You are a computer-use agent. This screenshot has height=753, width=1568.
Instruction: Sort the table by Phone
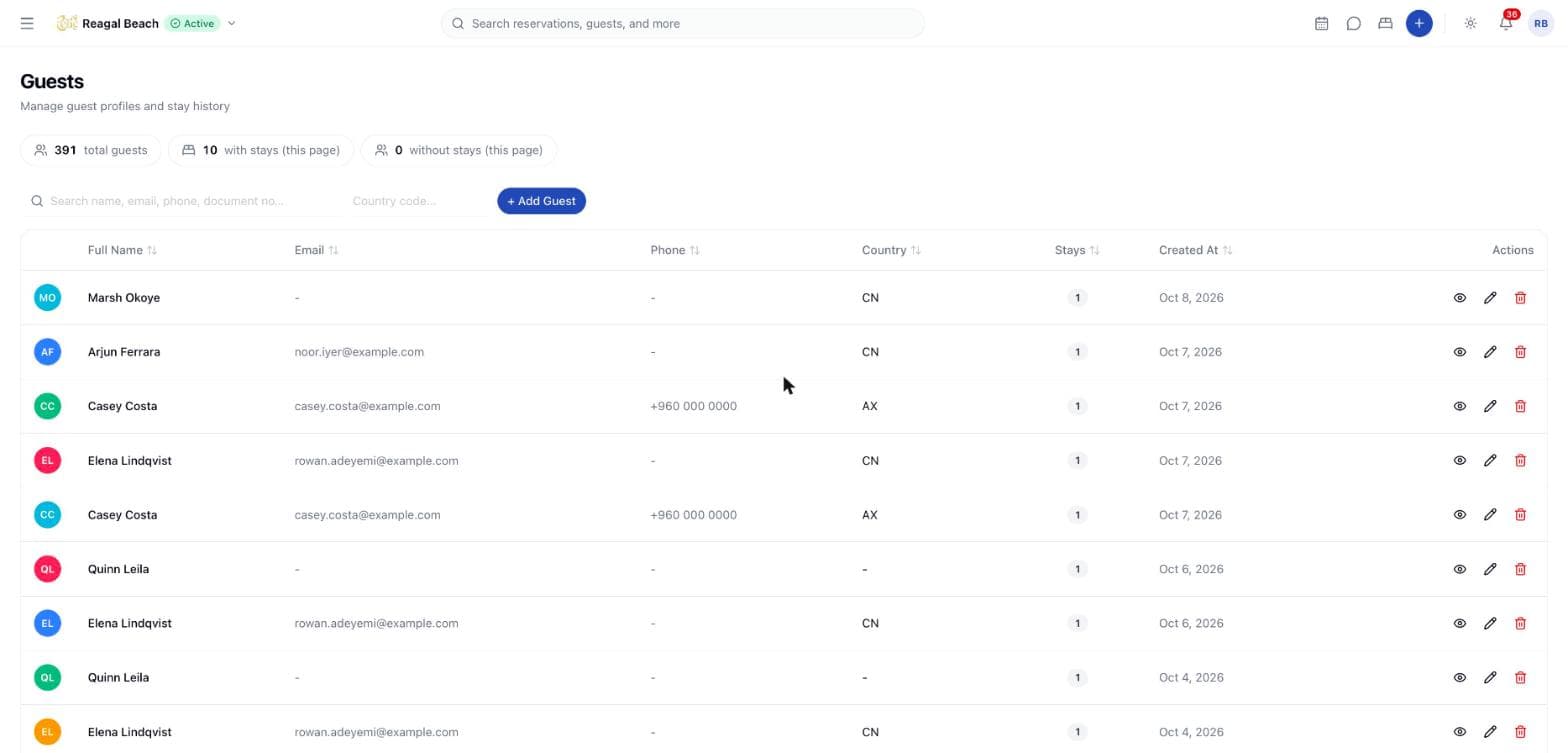coord(674,250)
